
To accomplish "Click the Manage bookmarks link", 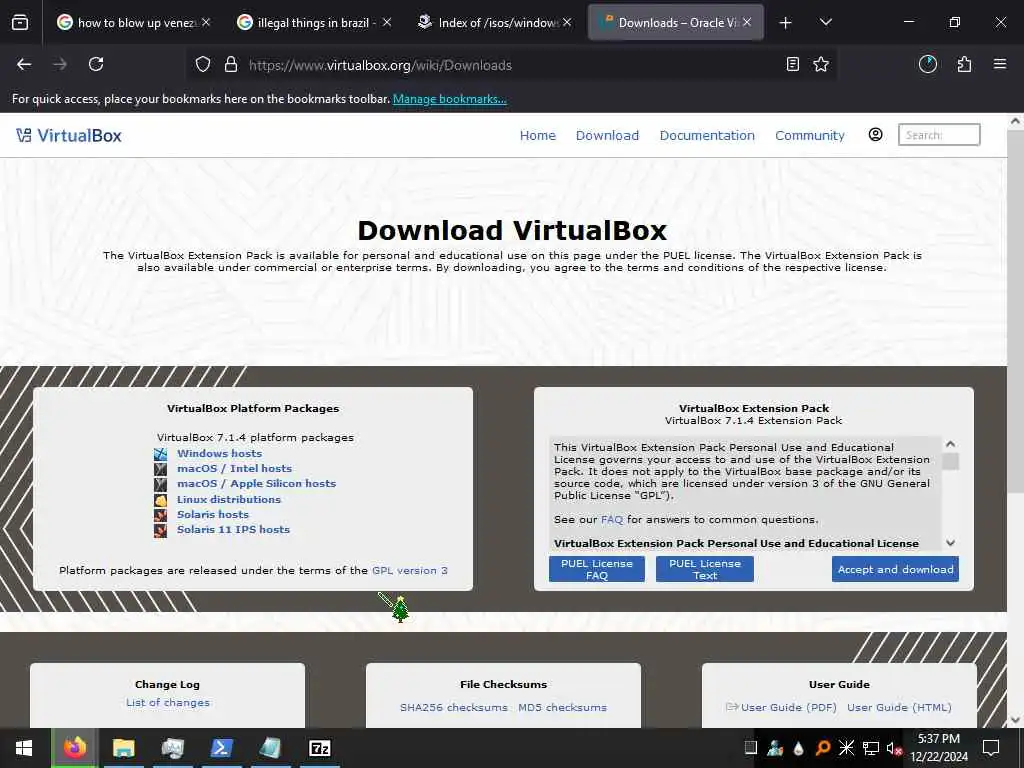I will (449, 99).
